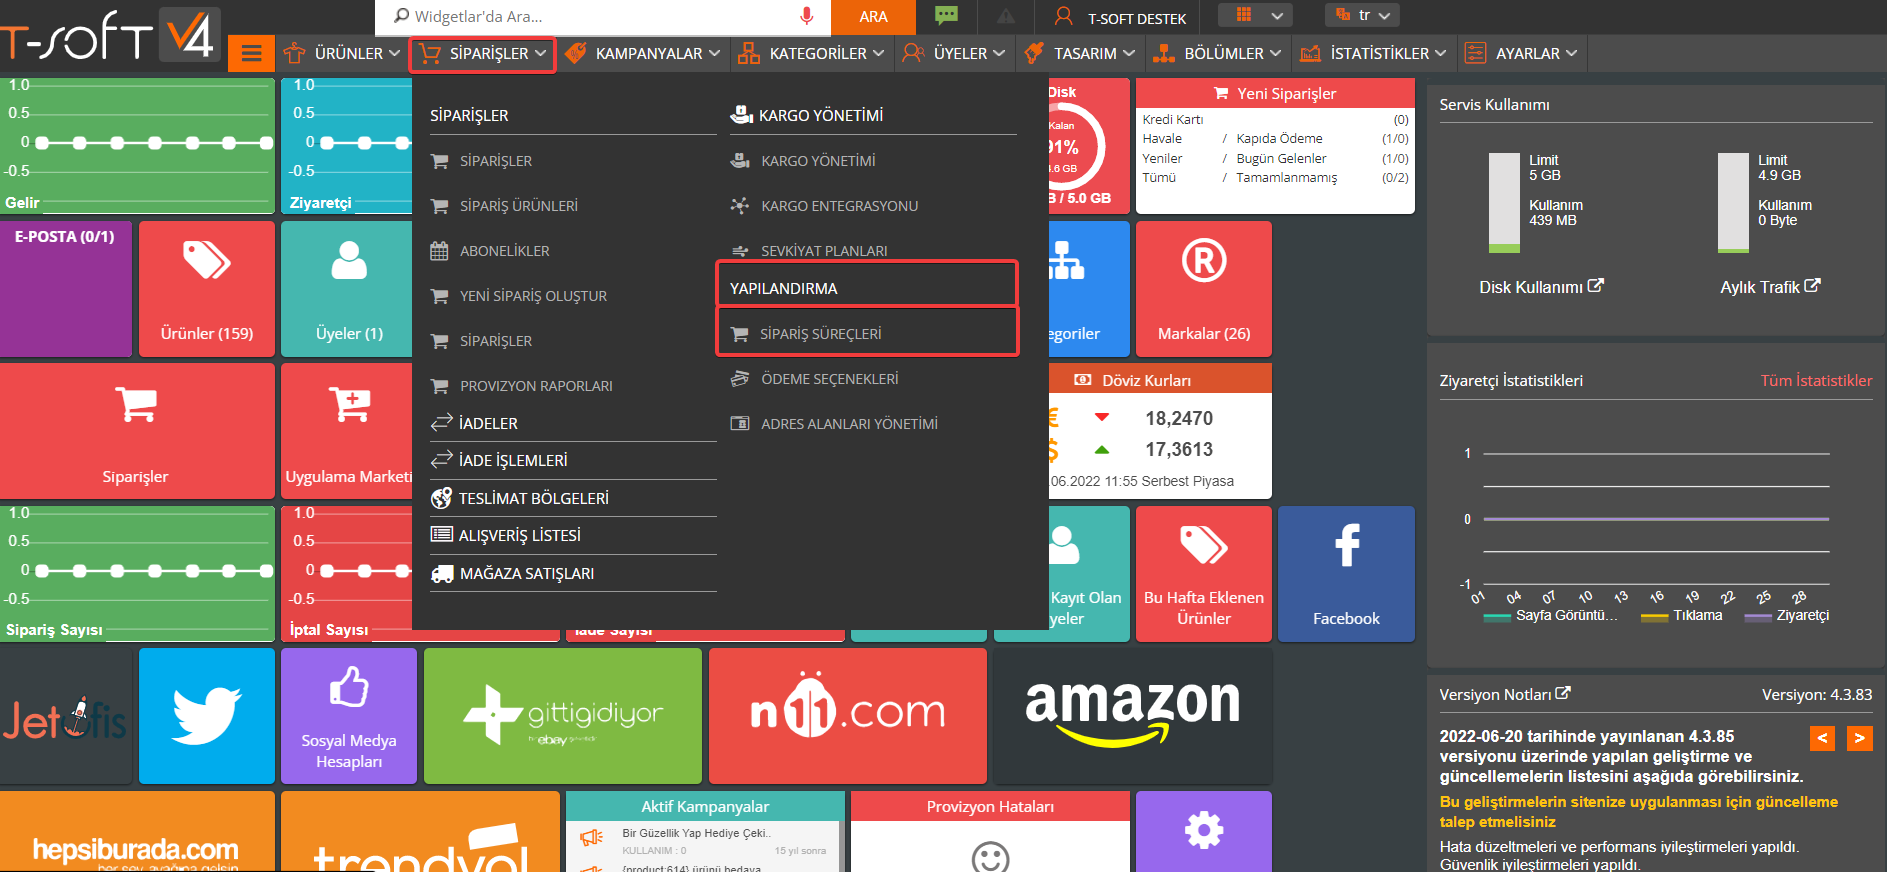Click the microphone voice search icon
Image resolution: width=1887 pixels, height=872 pixels.
point(807,16)
